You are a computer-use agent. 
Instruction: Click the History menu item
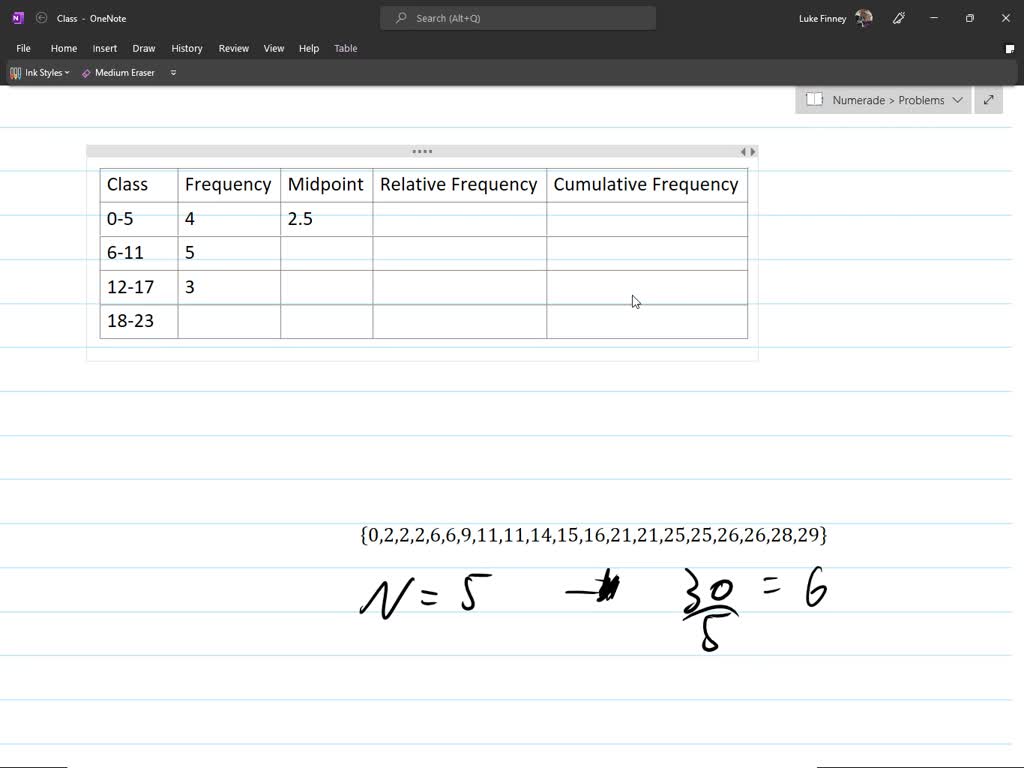pyautogui.click(x=187, y=48)
